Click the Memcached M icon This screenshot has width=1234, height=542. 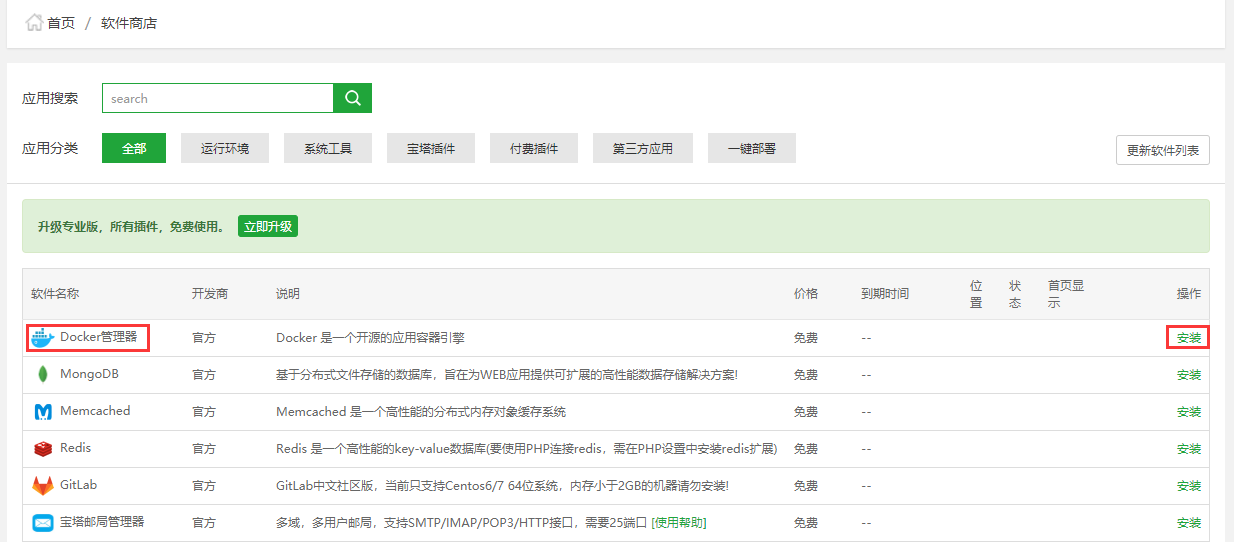tap(43, 412)
